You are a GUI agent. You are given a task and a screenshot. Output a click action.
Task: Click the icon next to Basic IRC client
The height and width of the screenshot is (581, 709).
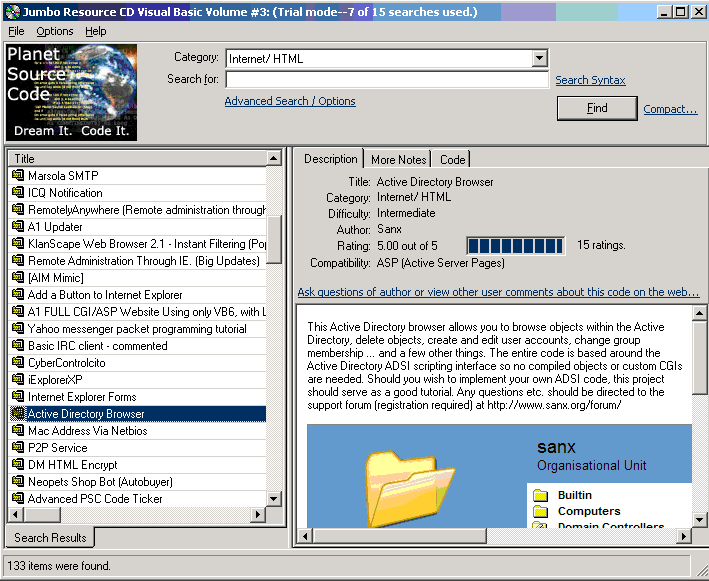click(x=18, y=345)
